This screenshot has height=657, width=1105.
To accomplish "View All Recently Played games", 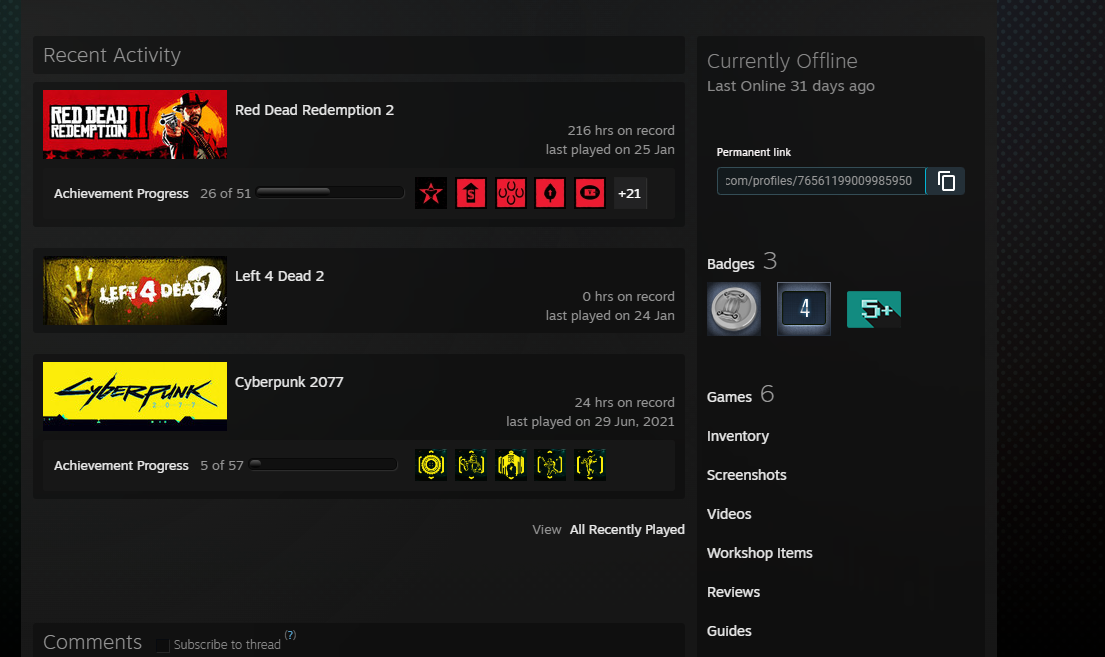I will tap(627, 529).
